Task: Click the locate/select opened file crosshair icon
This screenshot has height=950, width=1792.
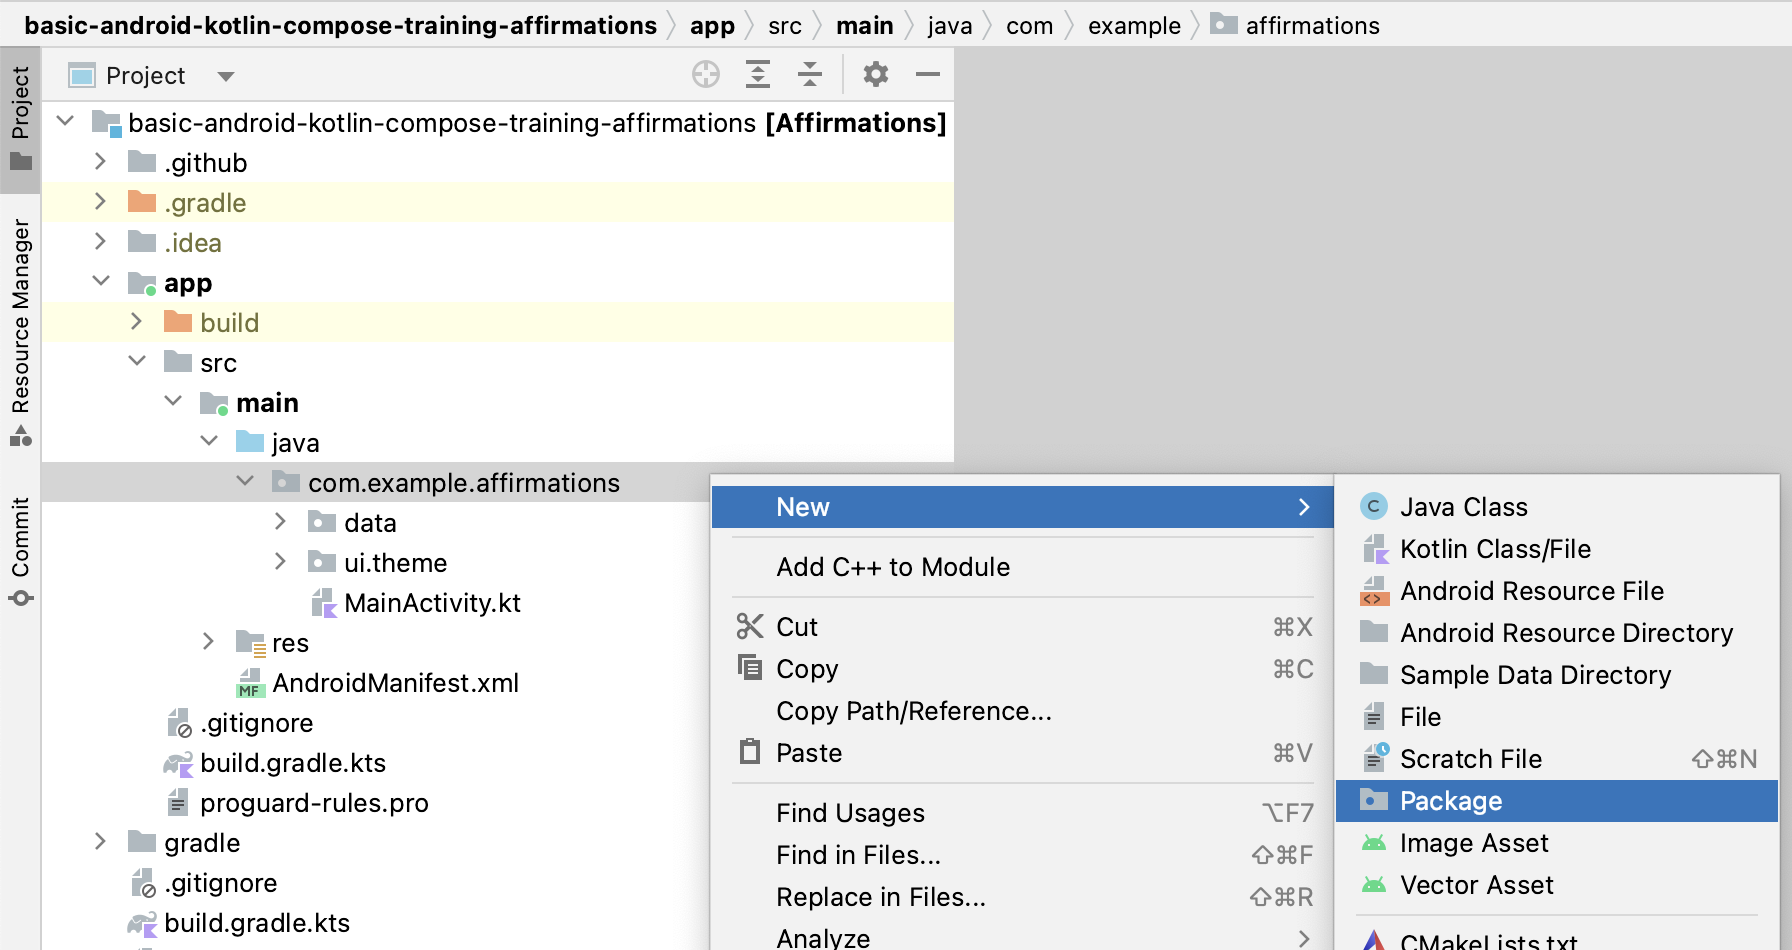Action: [x=706, y=75]
